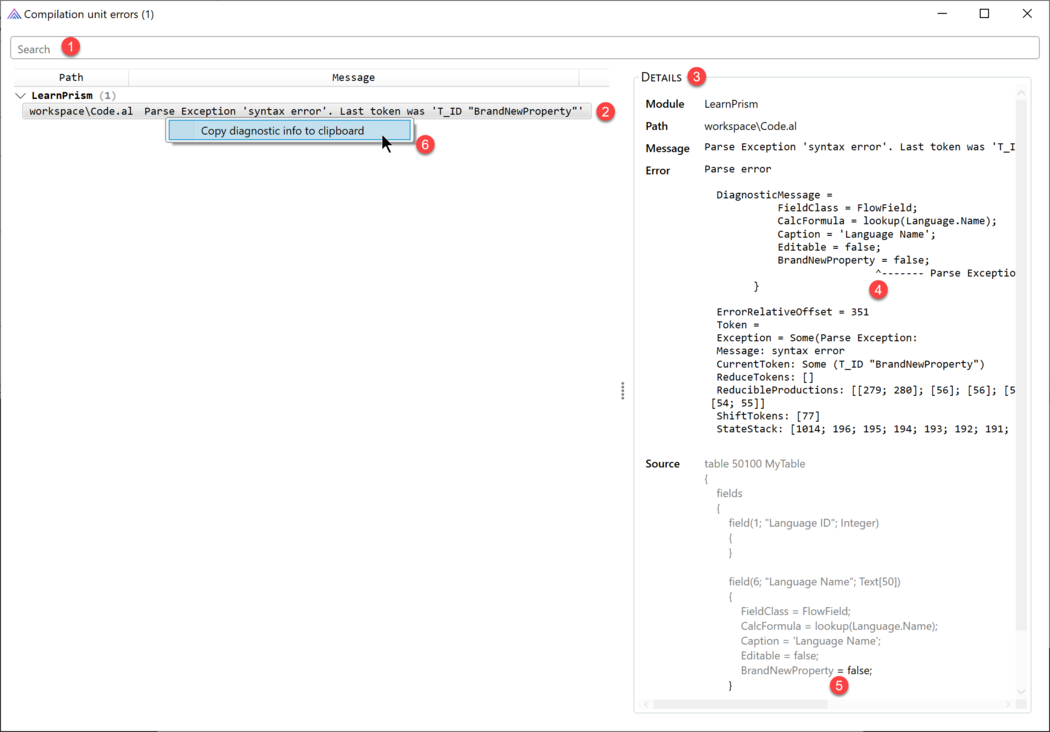Click the 'CurrentToken: Some (T_ID "BrandNewProperty")' line
Screen dimensions: 1050x732
click(850, 364)
